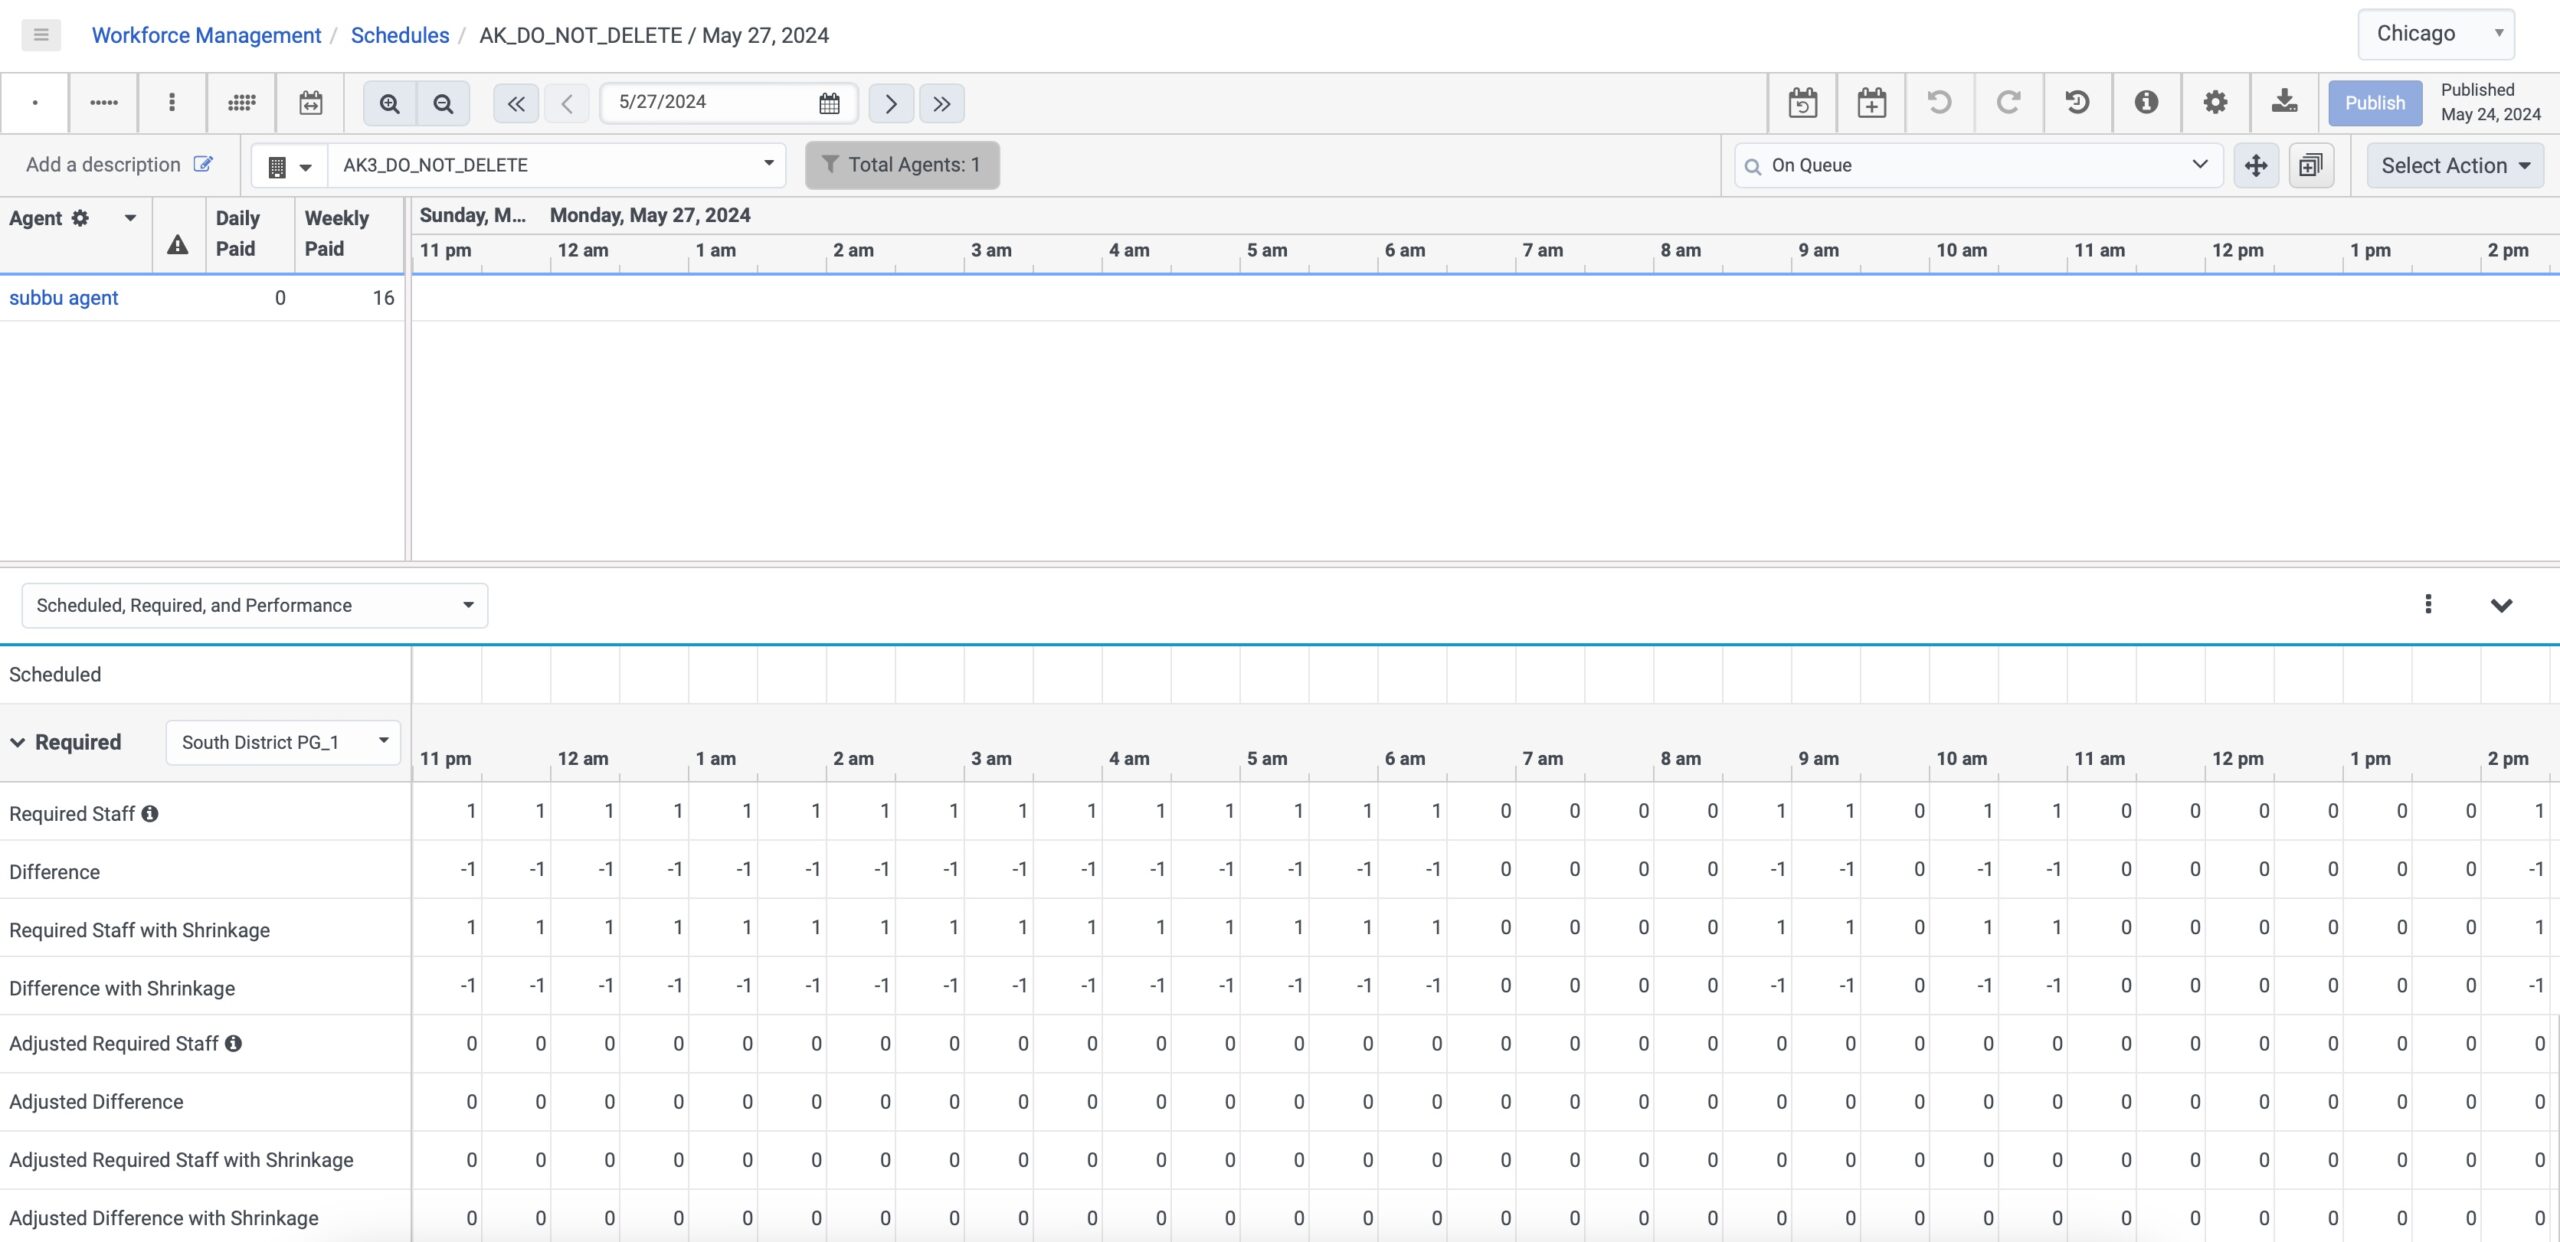Click the subbu agent row name link
Image resolution: width=2560 pixels, height=1242 pixels.
tap(62, 297)
